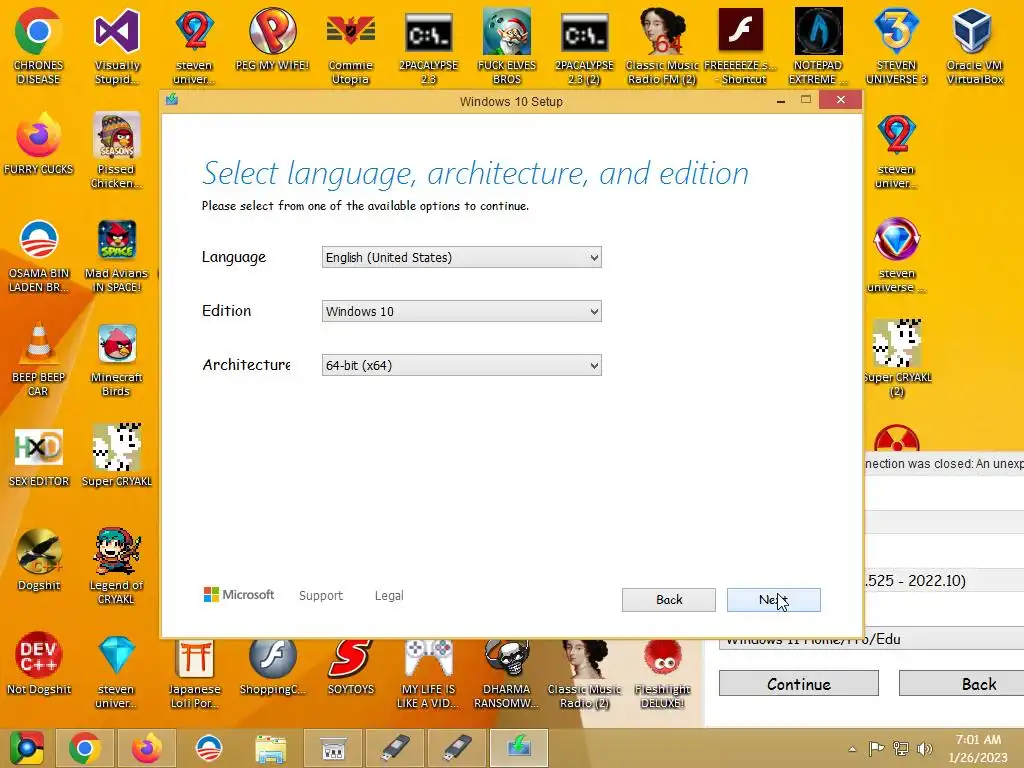
Task: Select the ShoppingC... flash desktop icon
Action: (272, 666)
